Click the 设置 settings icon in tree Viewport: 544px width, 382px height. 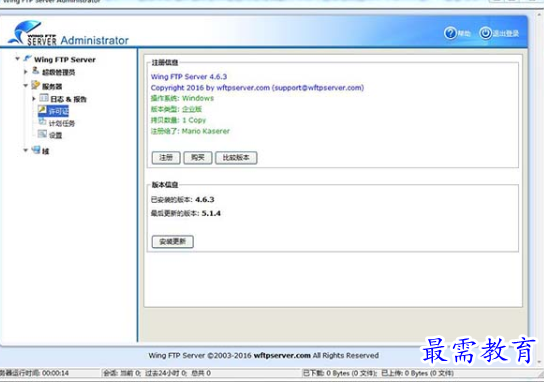click(42, 134)
